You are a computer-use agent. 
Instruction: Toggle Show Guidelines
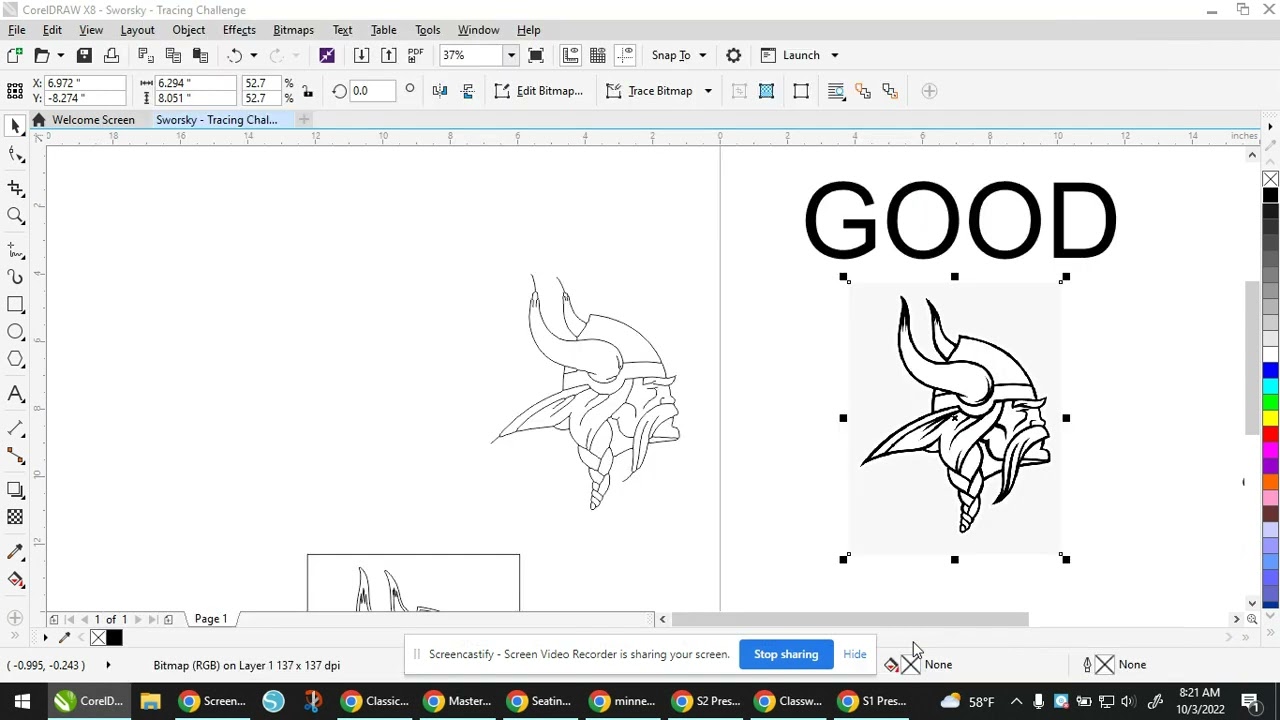click(625, 55)
